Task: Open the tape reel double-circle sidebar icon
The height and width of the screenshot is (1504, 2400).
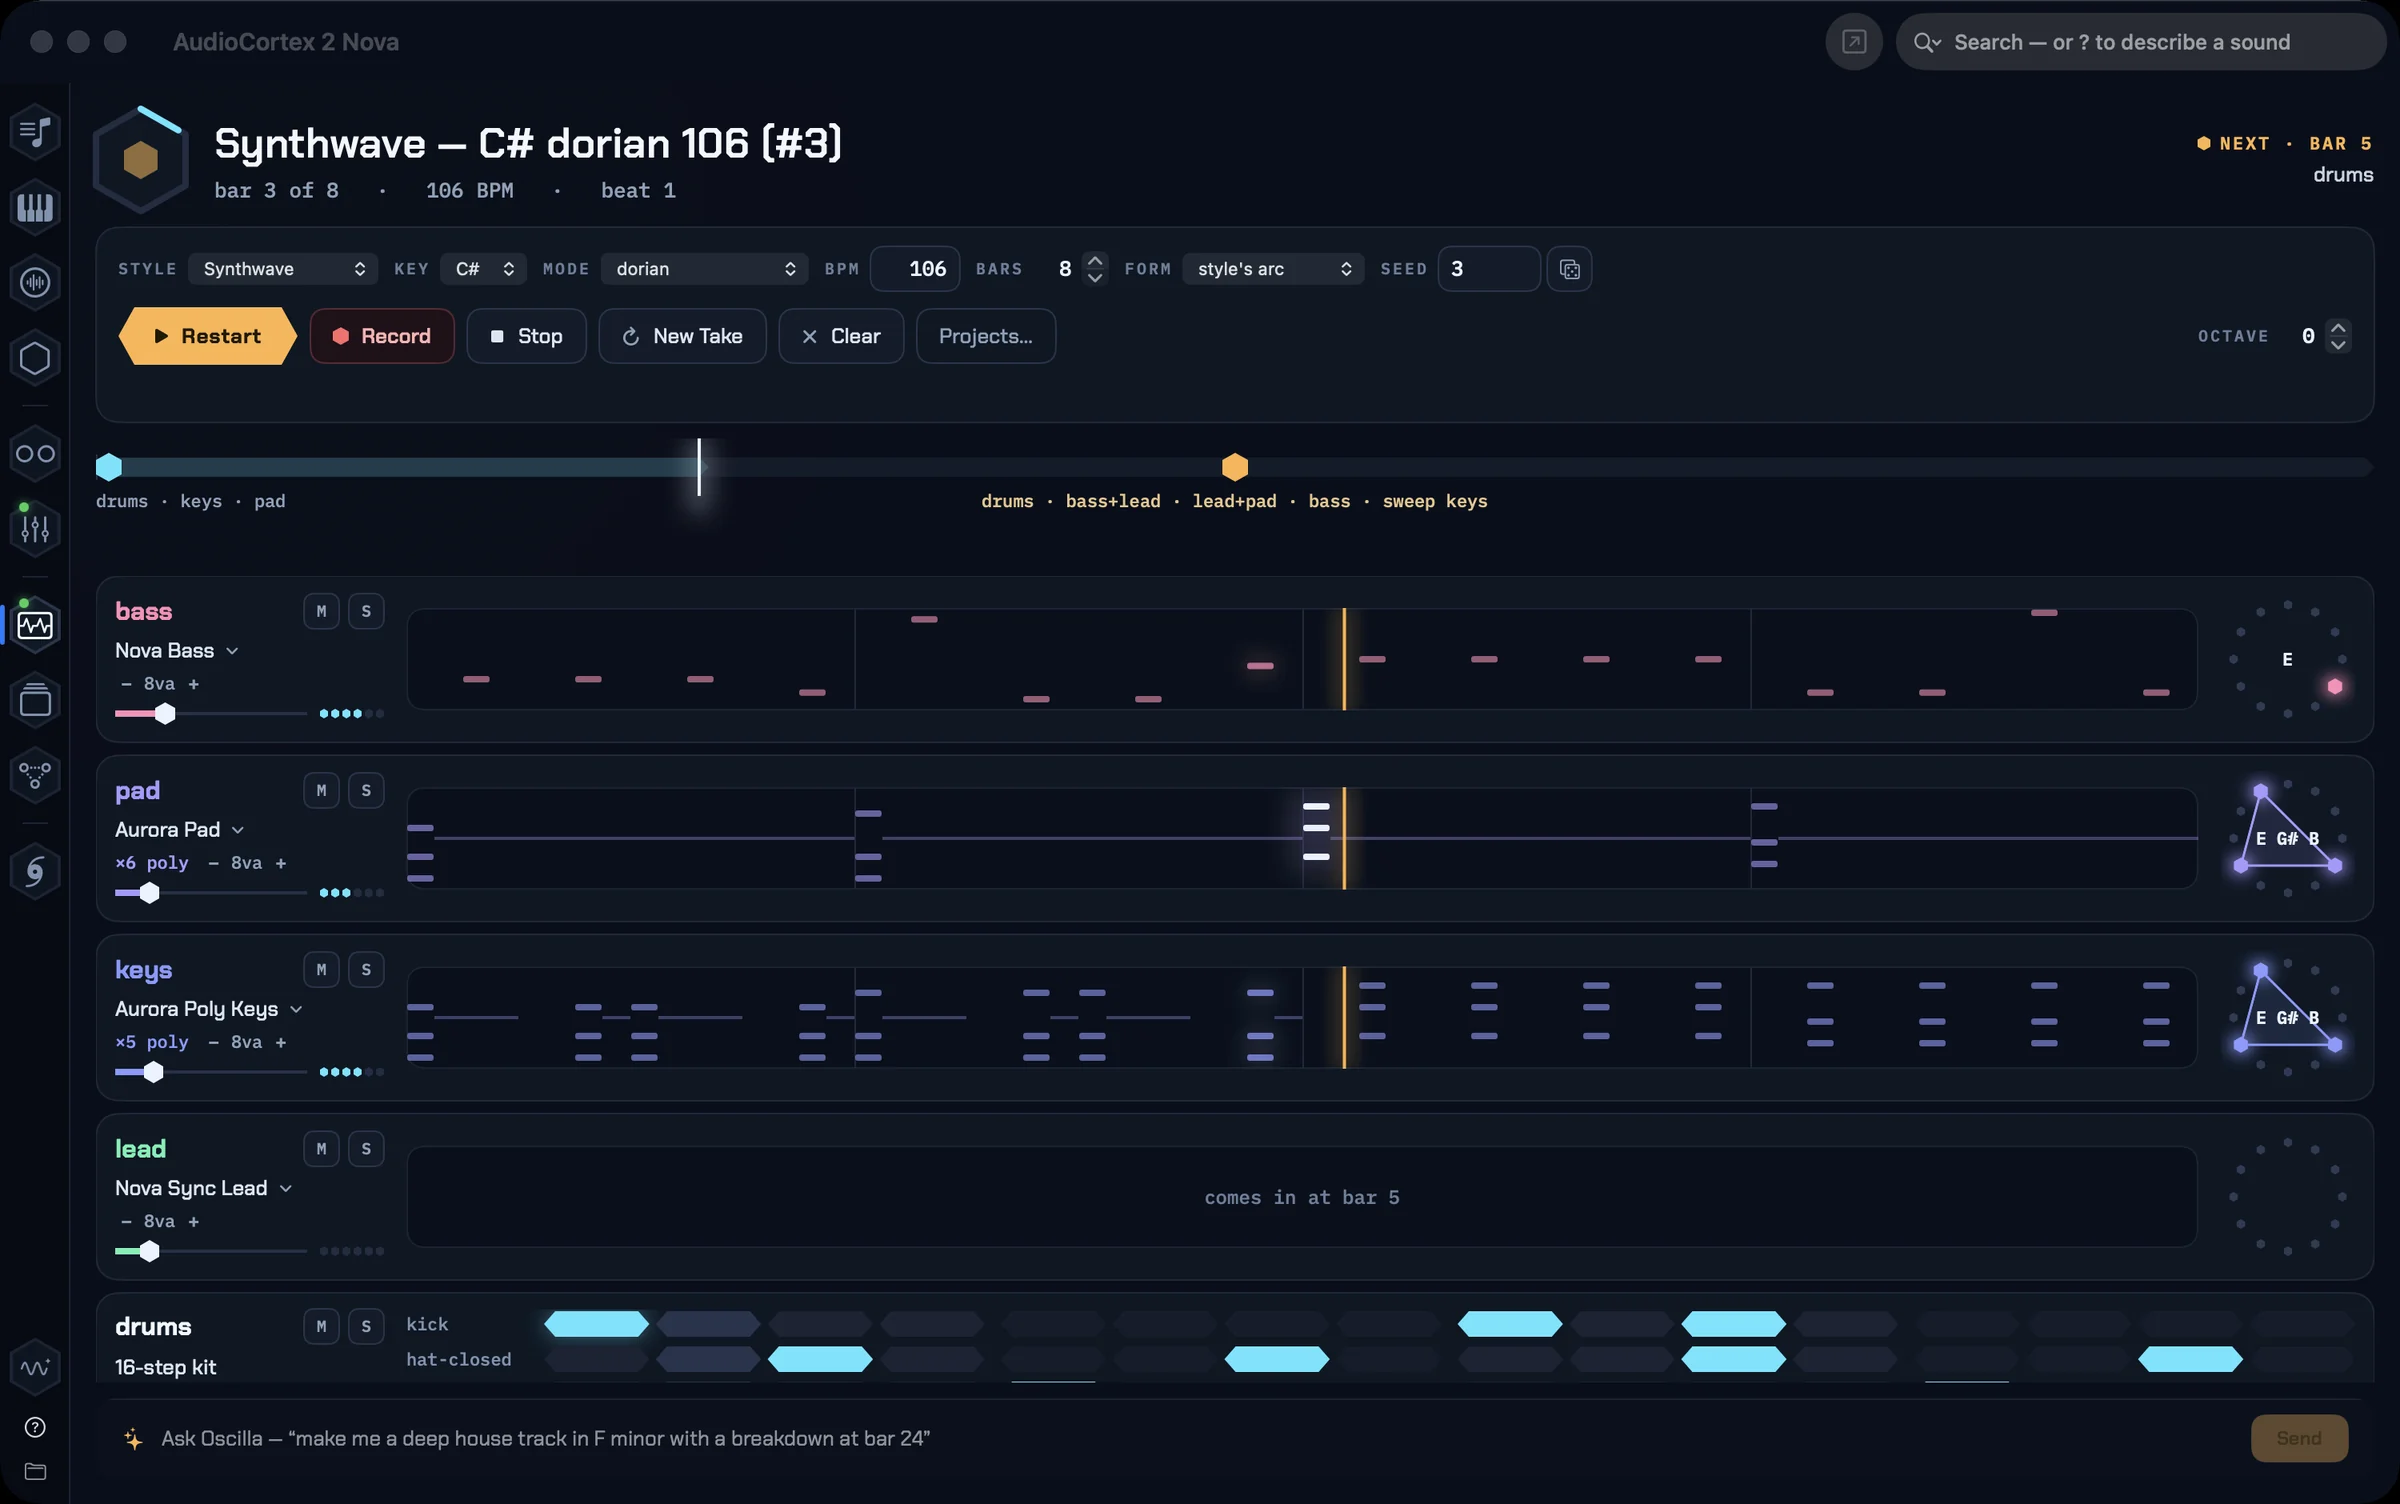Action: (35, 454)
